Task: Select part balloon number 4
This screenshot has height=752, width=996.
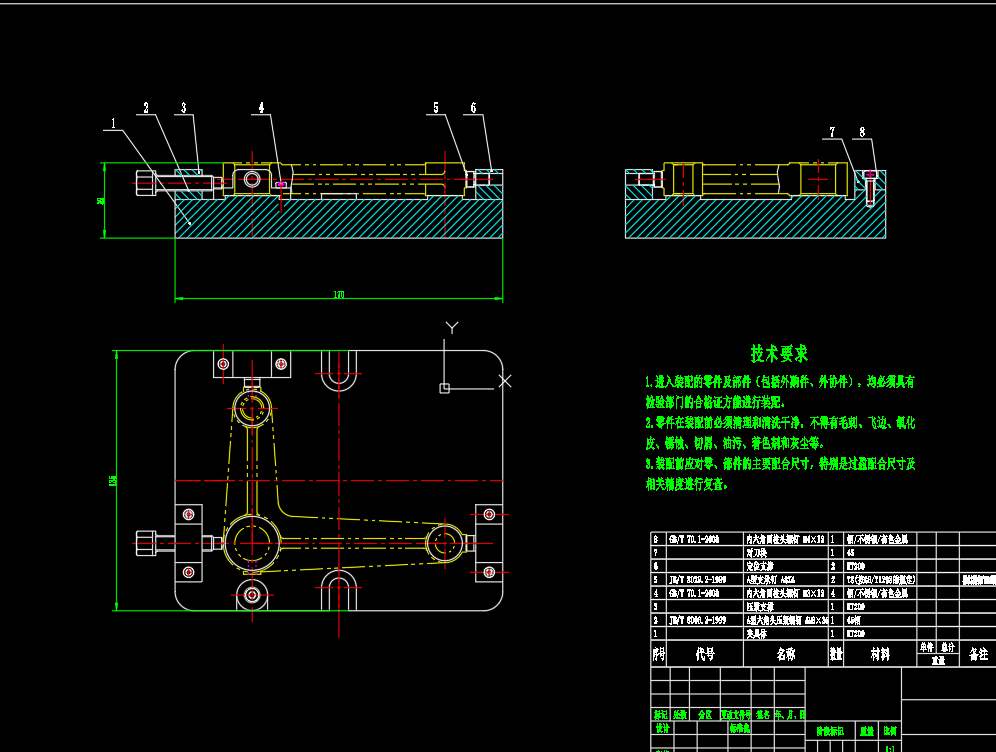Action: point(261,107)
